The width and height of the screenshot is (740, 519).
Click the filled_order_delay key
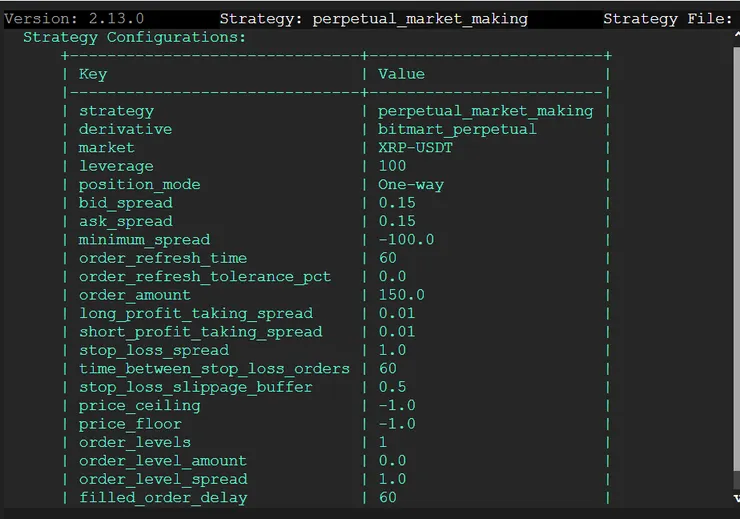click(163, 498)
